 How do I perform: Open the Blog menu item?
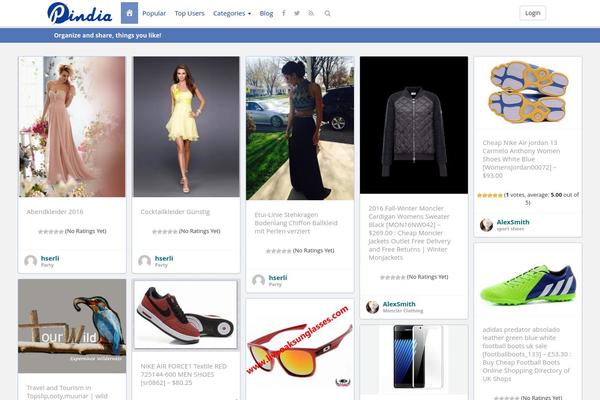click(x=266, y=13)
